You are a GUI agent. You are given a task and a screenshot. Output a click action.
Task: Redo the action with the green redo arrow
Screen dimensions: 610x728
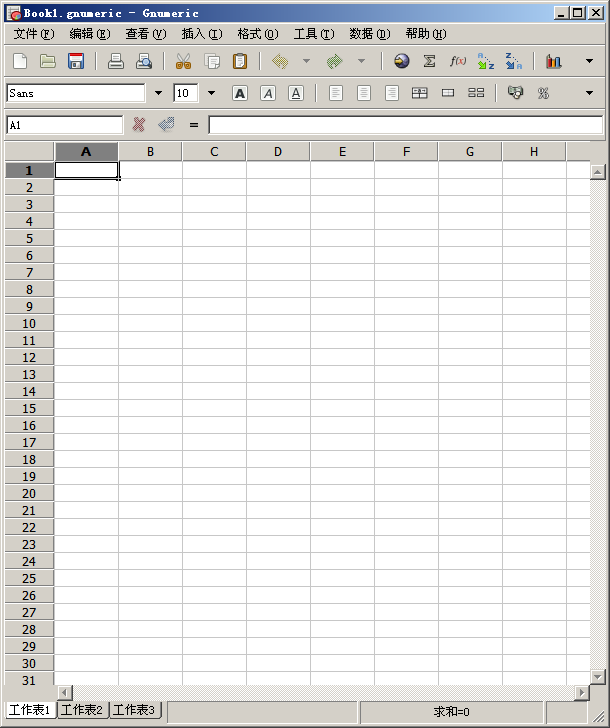(x=334, y=61)
